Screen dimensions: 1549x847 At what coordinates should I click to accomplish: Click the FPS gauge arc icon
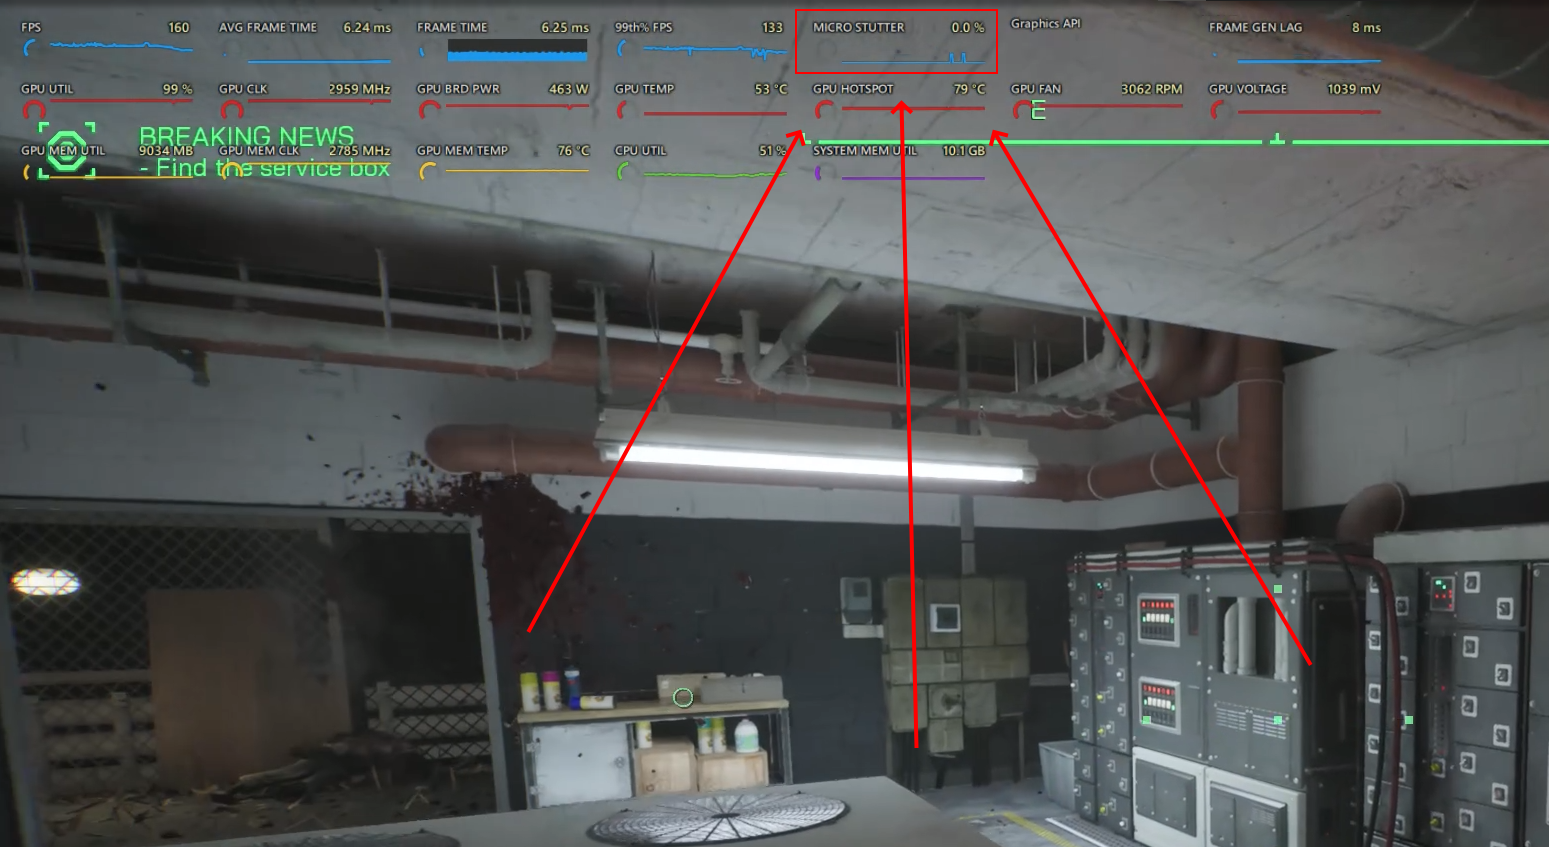tap(30, 48)
